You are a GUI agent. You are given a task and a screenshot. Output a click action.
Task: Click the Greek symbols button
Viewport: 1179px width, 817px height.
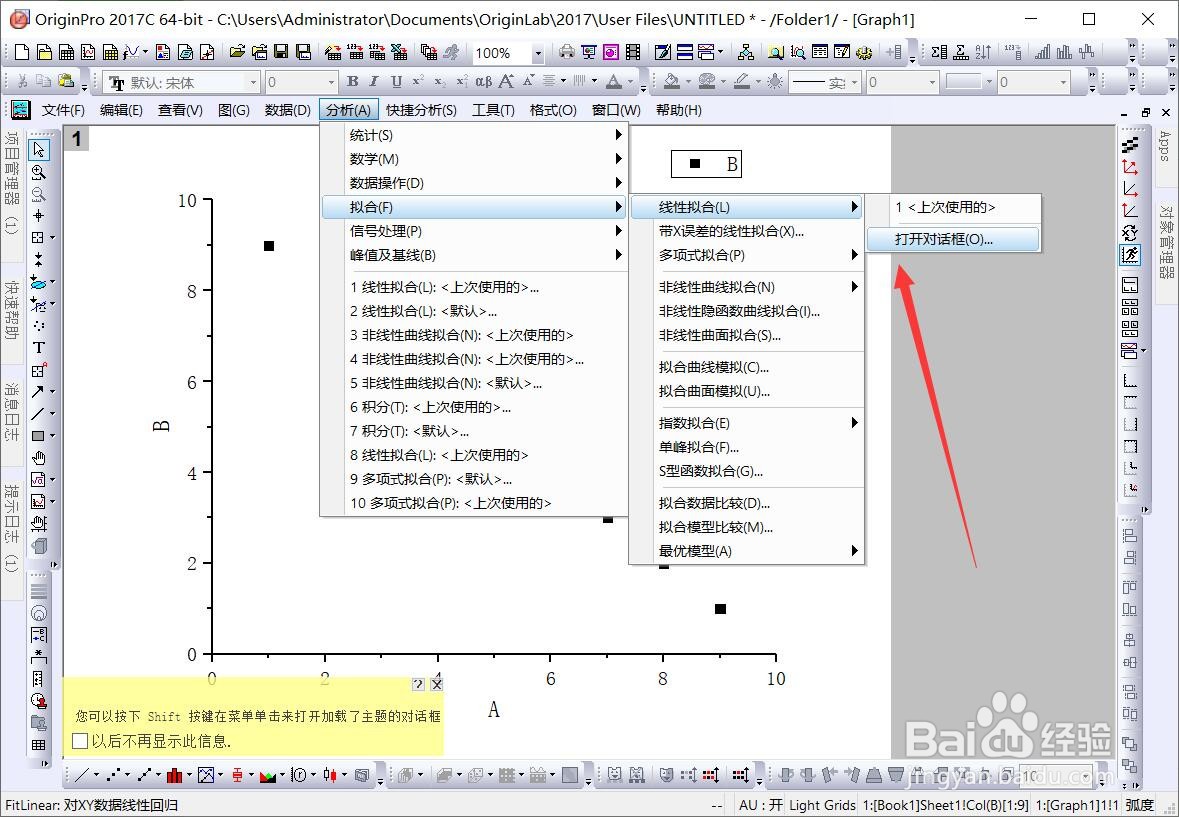[x=483, y=81]
